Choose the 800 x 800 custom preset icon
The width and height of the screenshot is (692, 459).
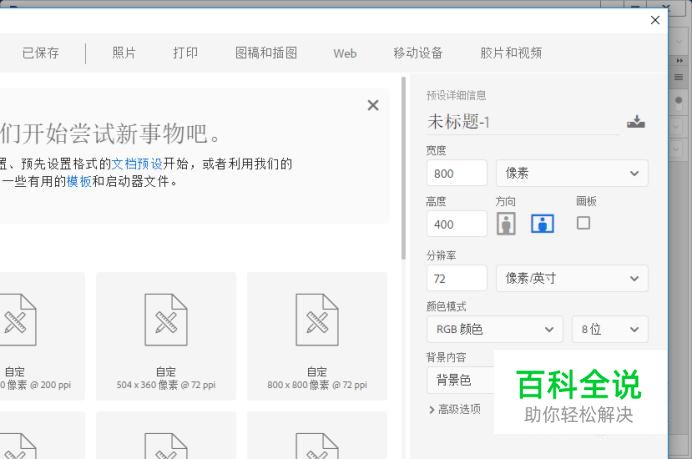pyautogui.click(x=317, y=320)
